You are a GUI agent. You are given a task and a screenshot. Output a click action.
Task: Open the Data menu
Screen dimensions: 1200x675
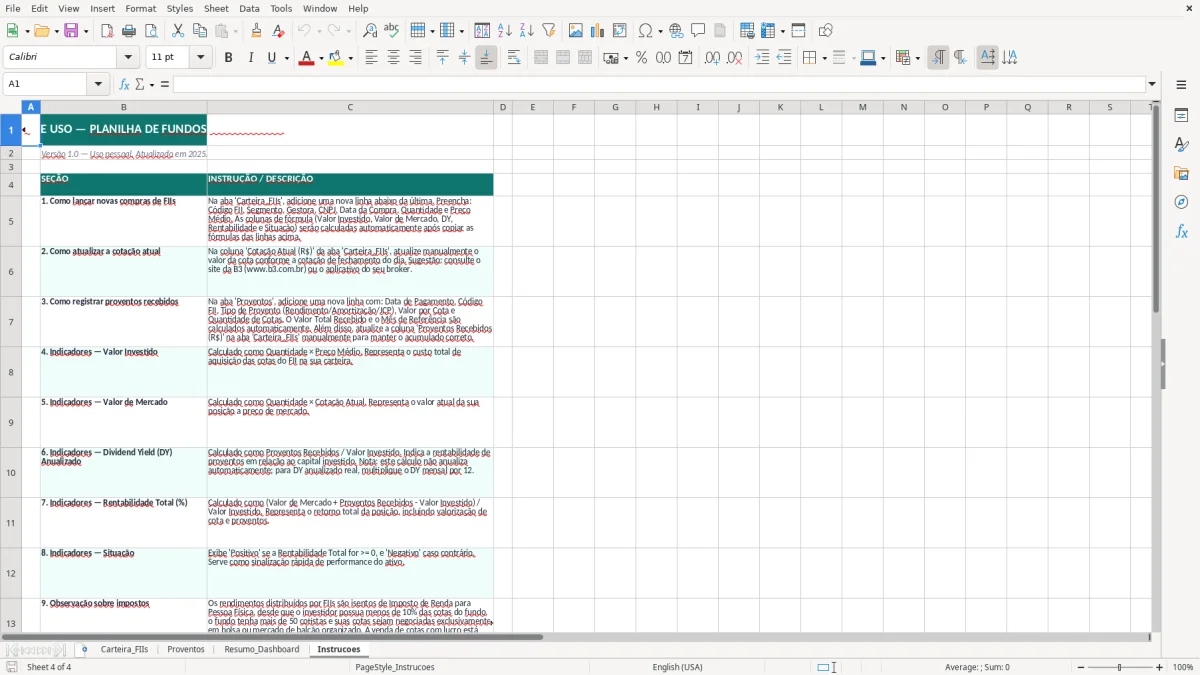coord(249,8)
